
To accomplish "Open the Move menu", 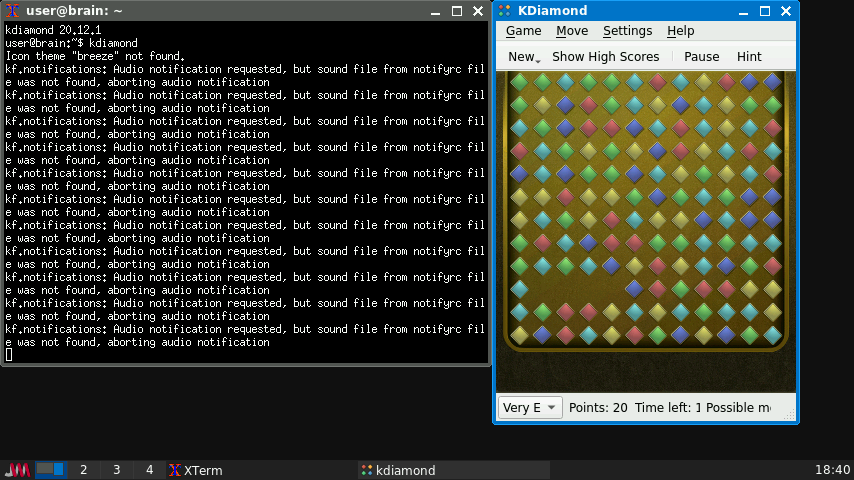I will (x=572, y=31).
